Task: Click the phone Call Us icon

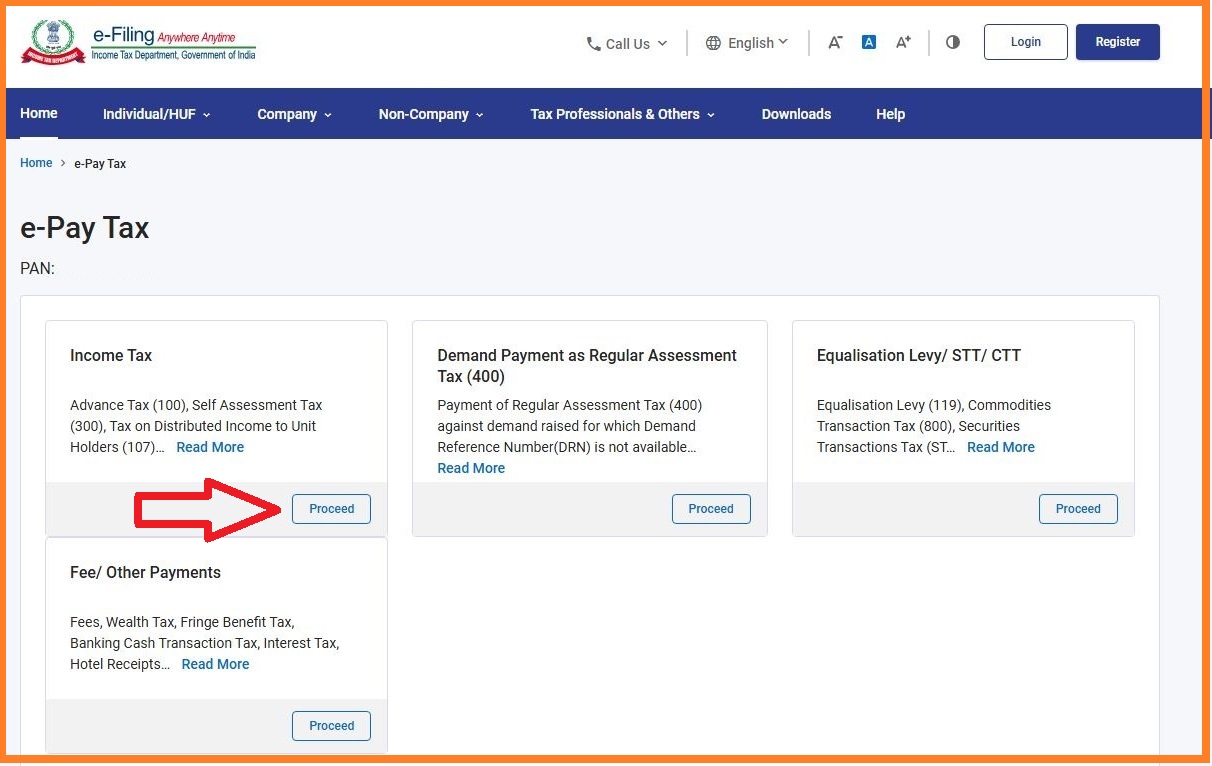Action: [594, 44]
